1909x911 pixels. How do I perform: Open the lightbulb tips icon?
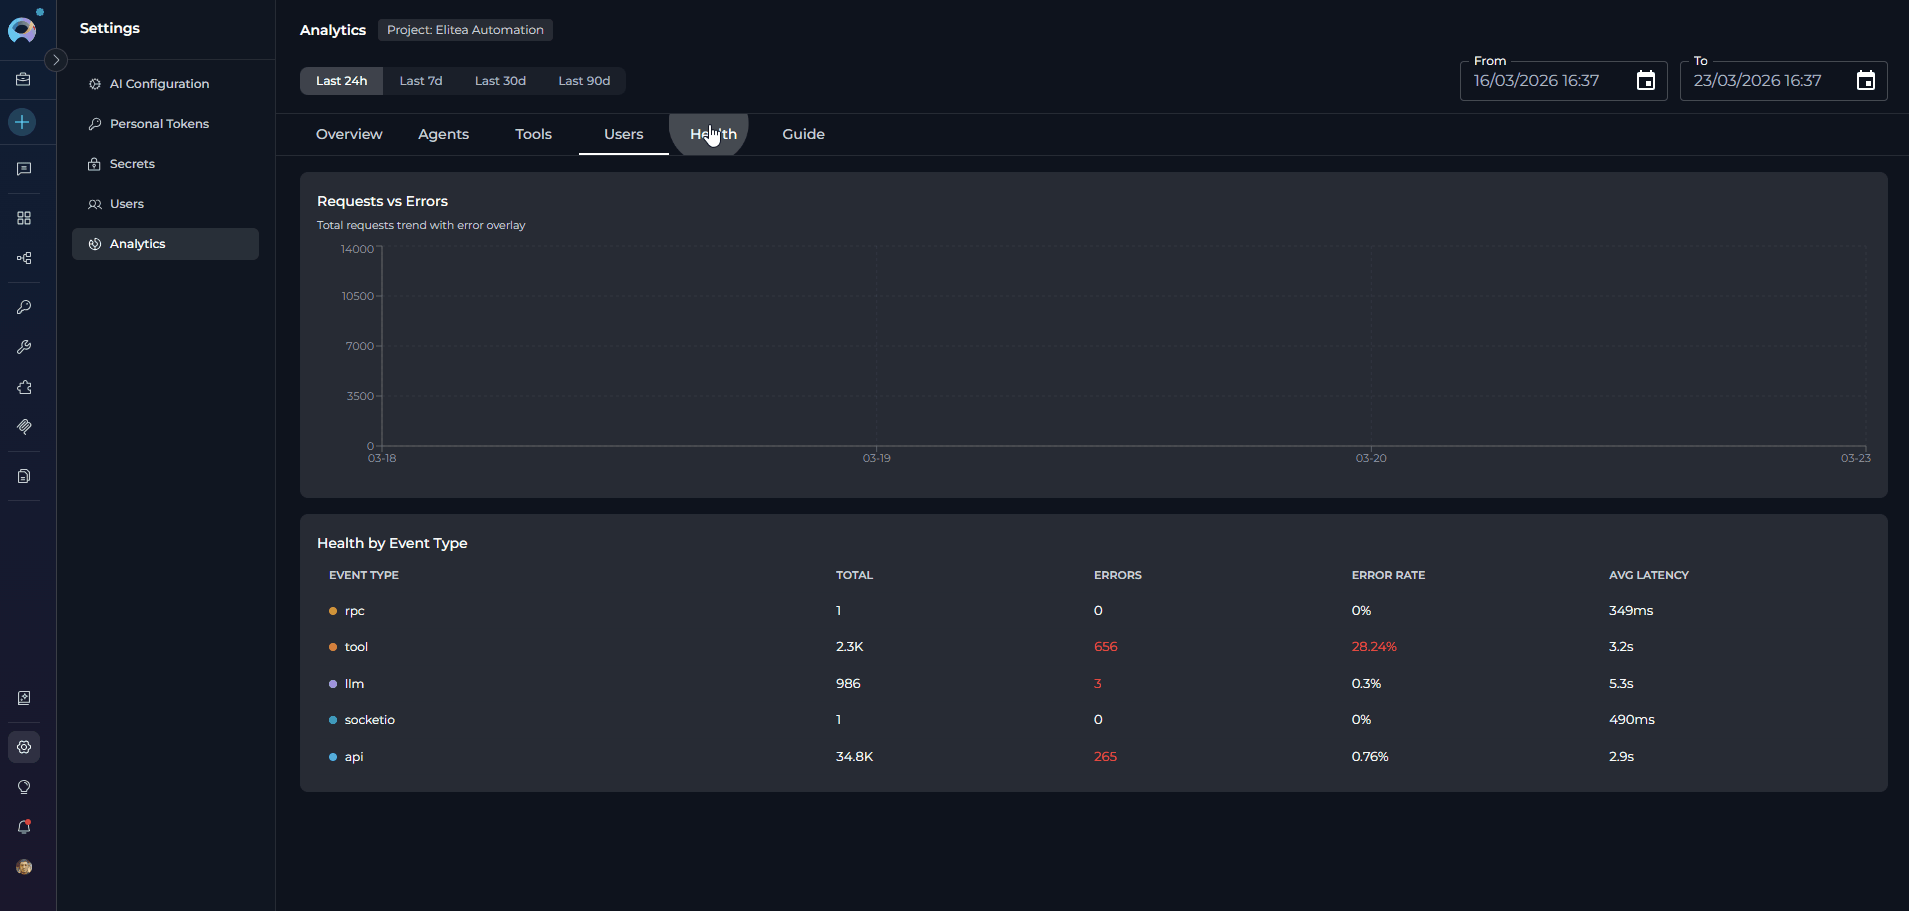[24, 787]
